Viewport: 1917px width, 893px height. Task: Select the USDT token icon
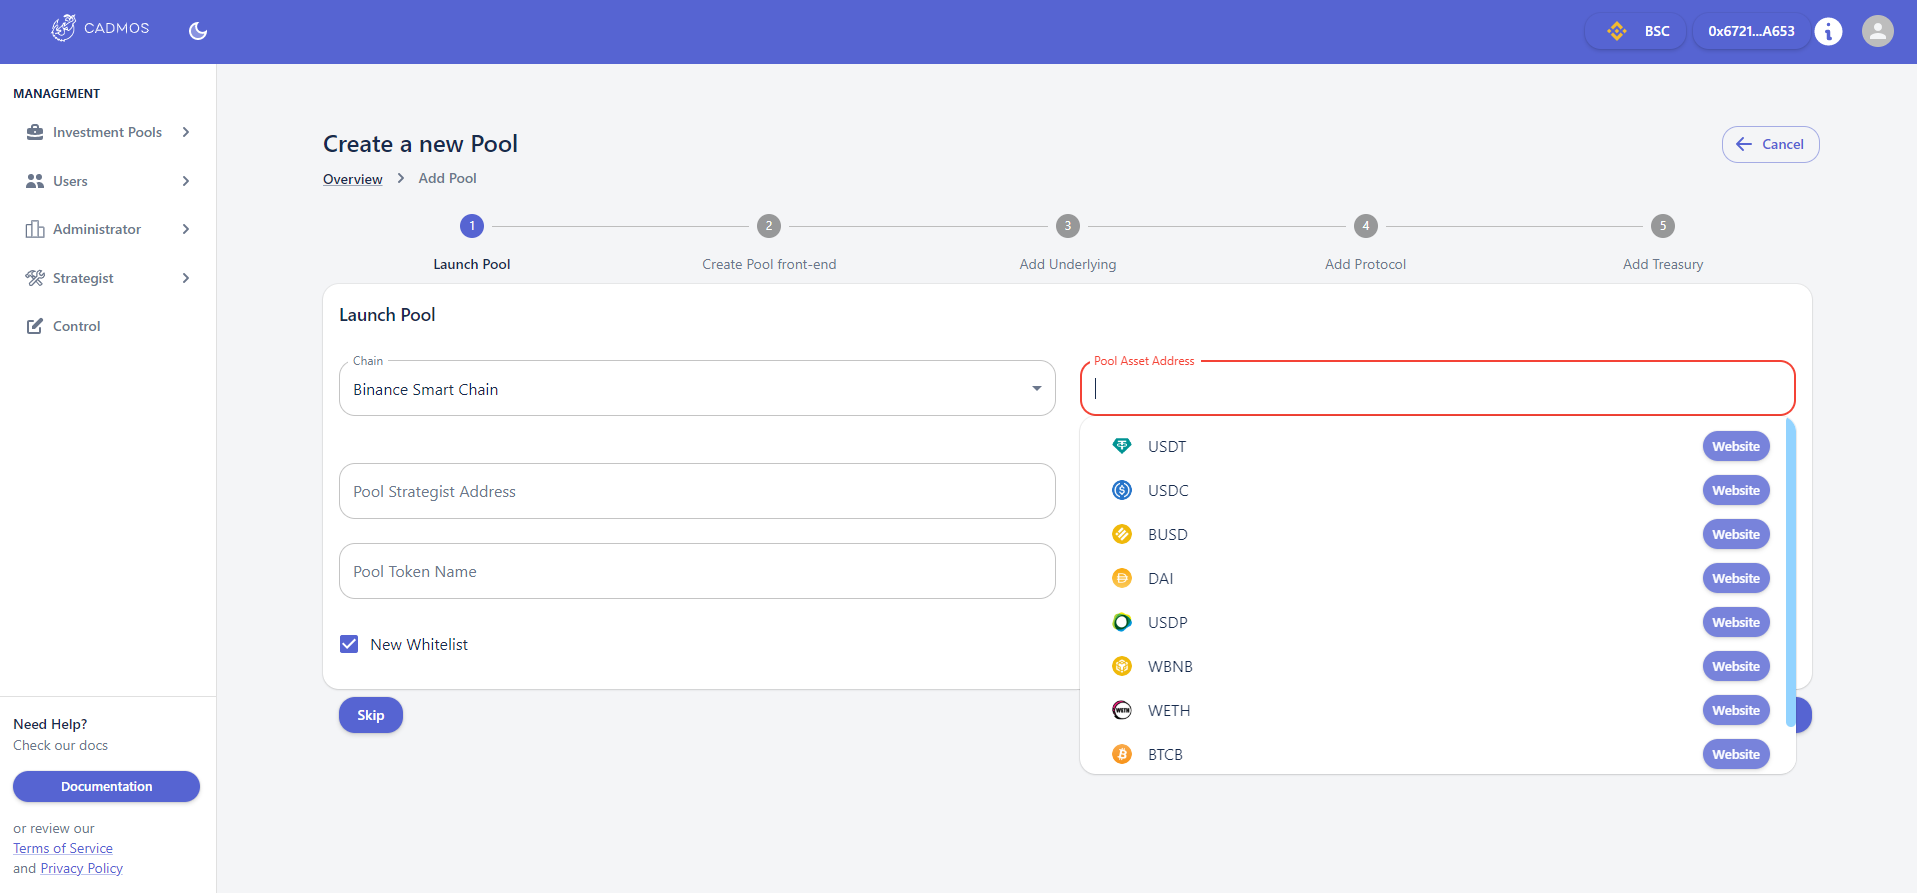click(1122, 446)
